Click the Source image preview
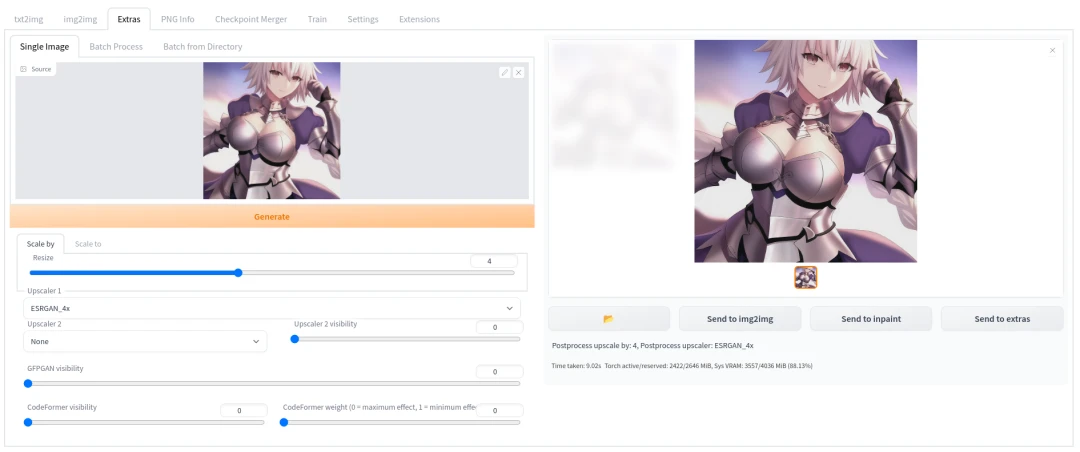This screenshot has width=1080, height=452. click(x=271, y=131)
